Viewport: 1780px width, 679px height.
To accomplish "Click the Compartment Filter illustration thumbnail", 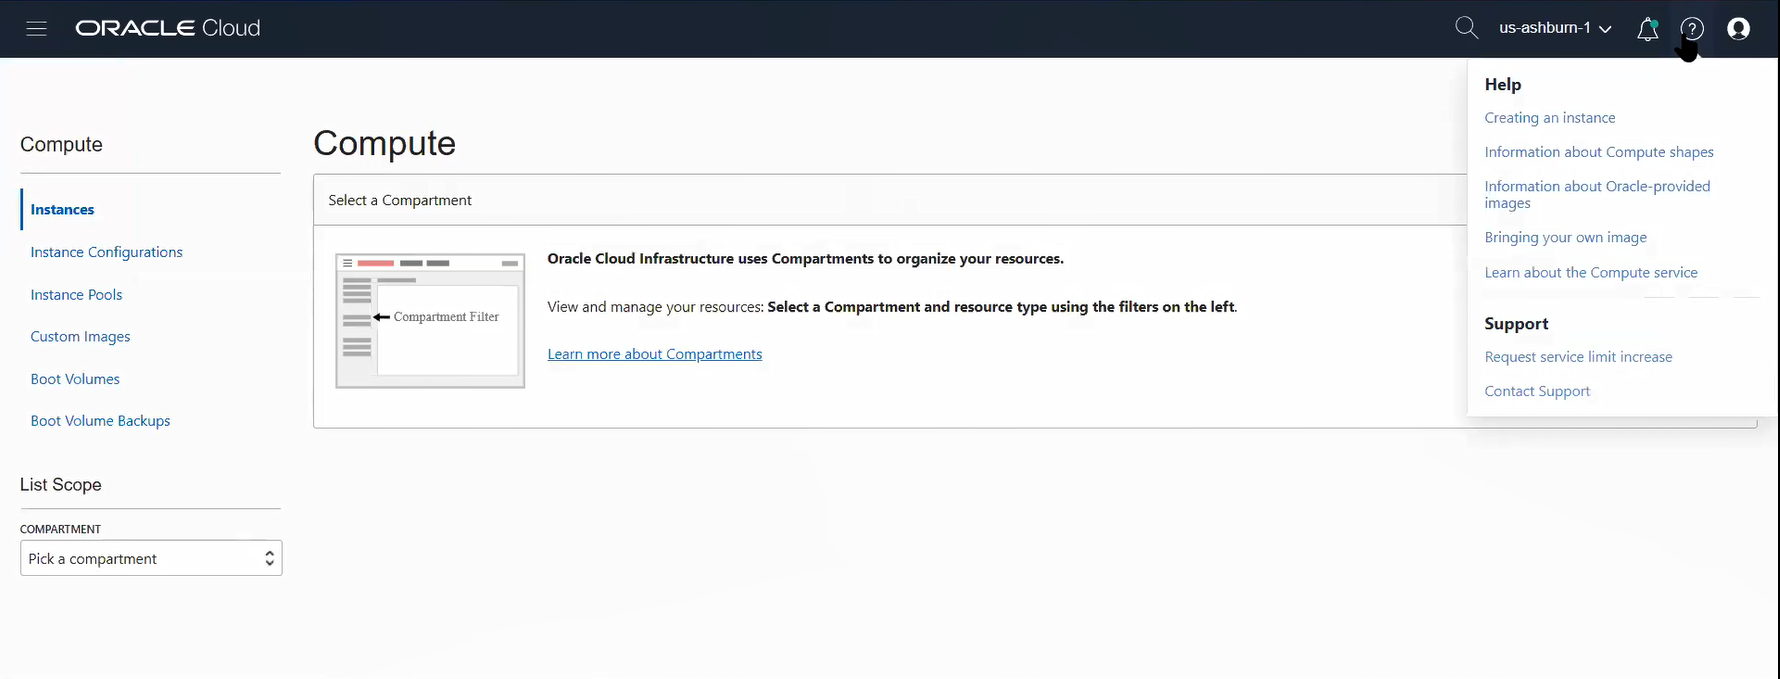I will coord(430,320).
